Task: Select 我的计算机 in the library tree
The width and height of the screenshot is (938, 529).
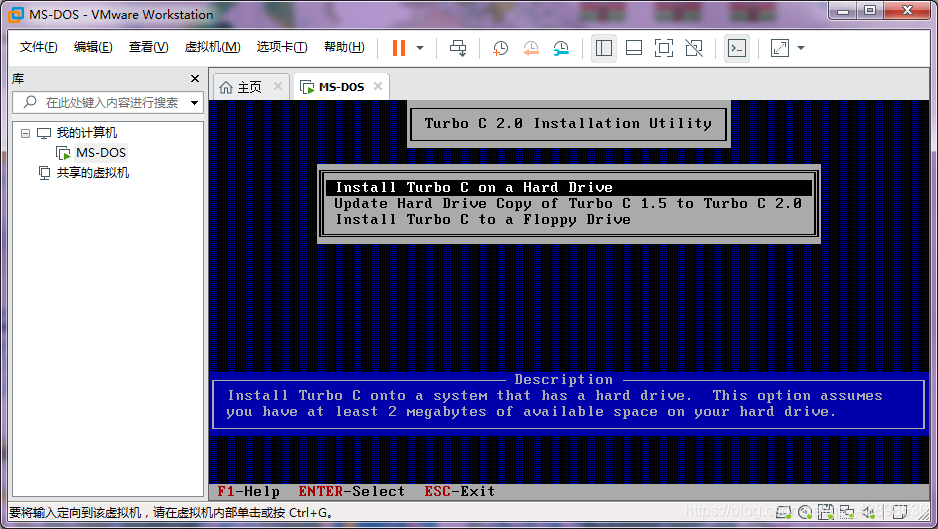Action: 87,133
